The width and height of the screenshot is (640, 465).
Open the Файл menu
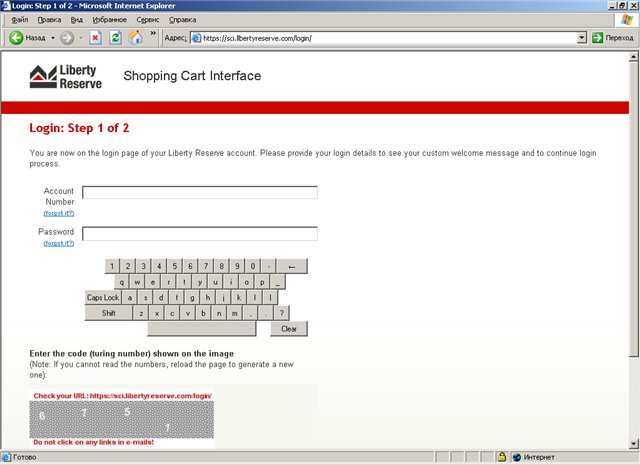(x=19, y=19)
